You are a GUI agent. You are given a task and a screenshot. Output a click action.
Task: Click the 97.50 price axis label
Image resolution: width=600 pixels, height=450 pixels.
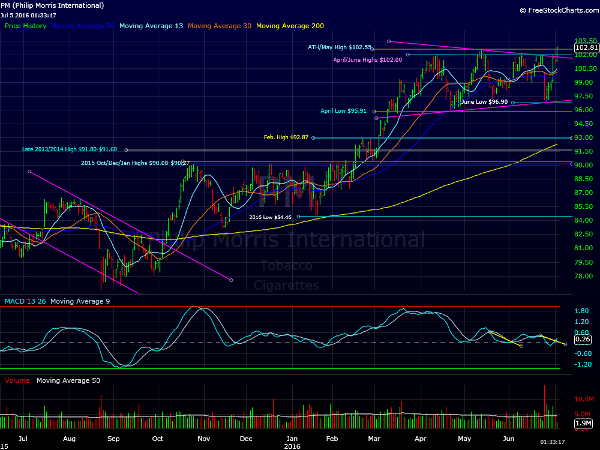pos(584,96)
